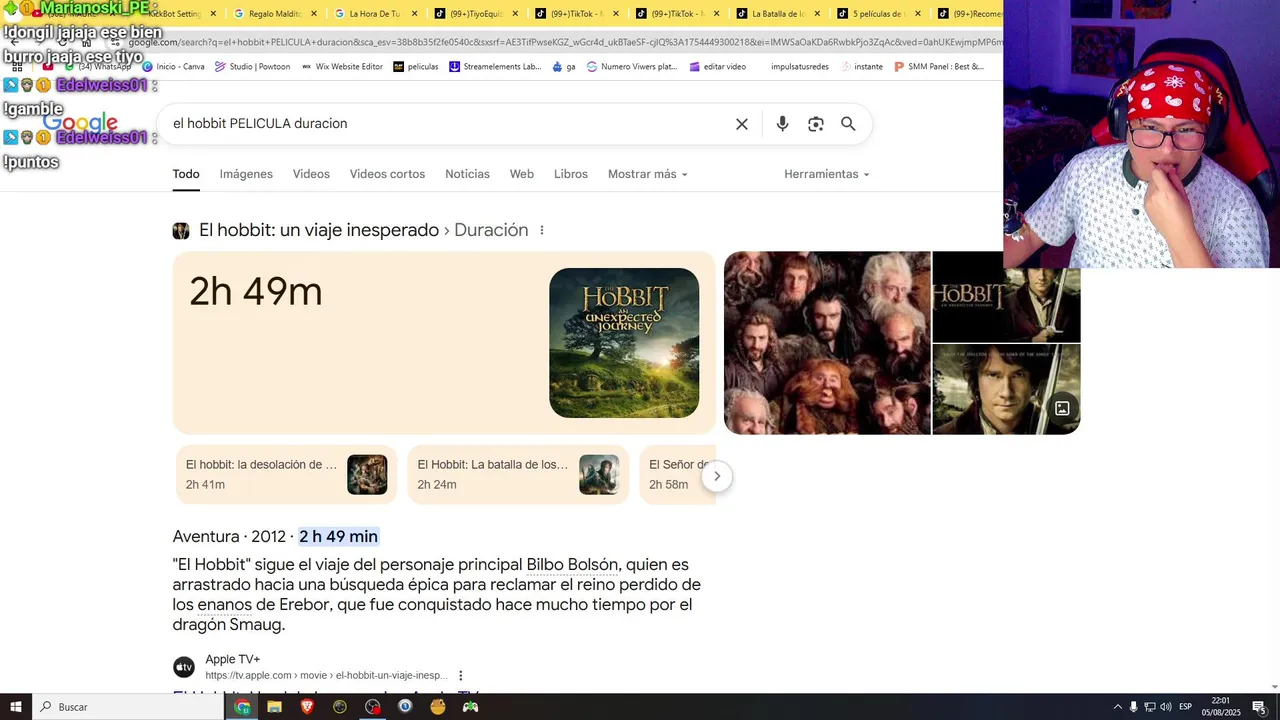Open the game controller taskbar app
This screenshot has width=1280, height=720.
pos(470,707)
